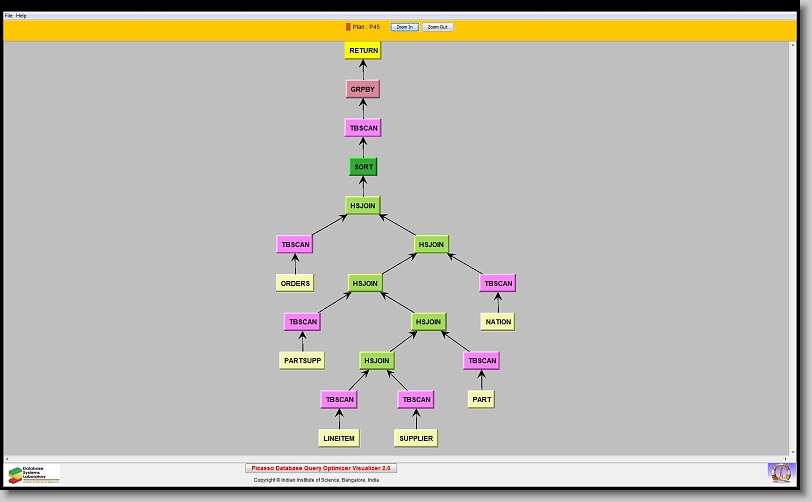Image resolution: width=812 pixels, height=502 pixels.
Task: Select the dark green SORT node
Action: (x=363, y=167)
